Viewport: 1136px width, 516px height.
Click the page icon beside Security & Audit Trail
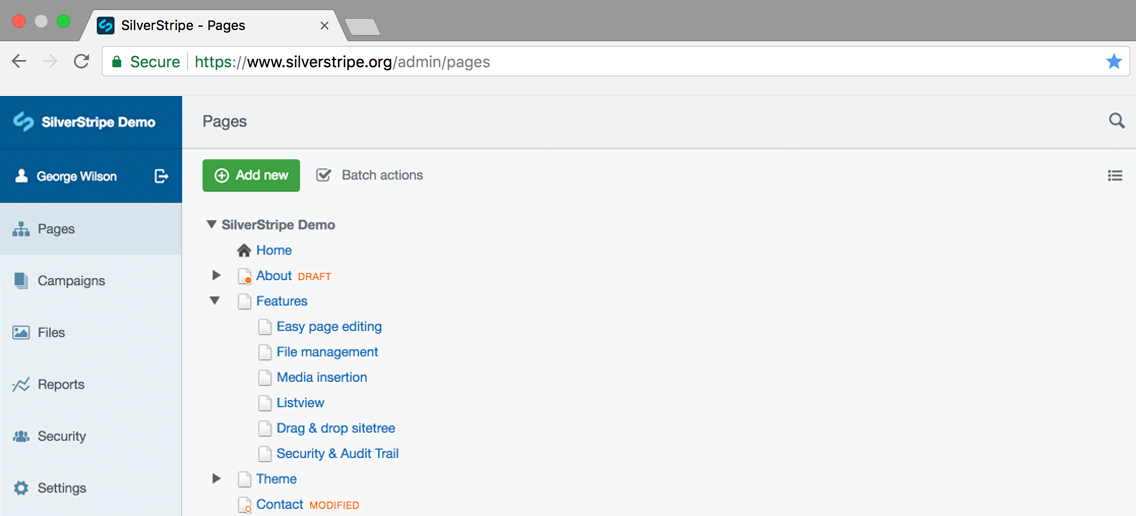pyautogui.click(x=264, y=454)
